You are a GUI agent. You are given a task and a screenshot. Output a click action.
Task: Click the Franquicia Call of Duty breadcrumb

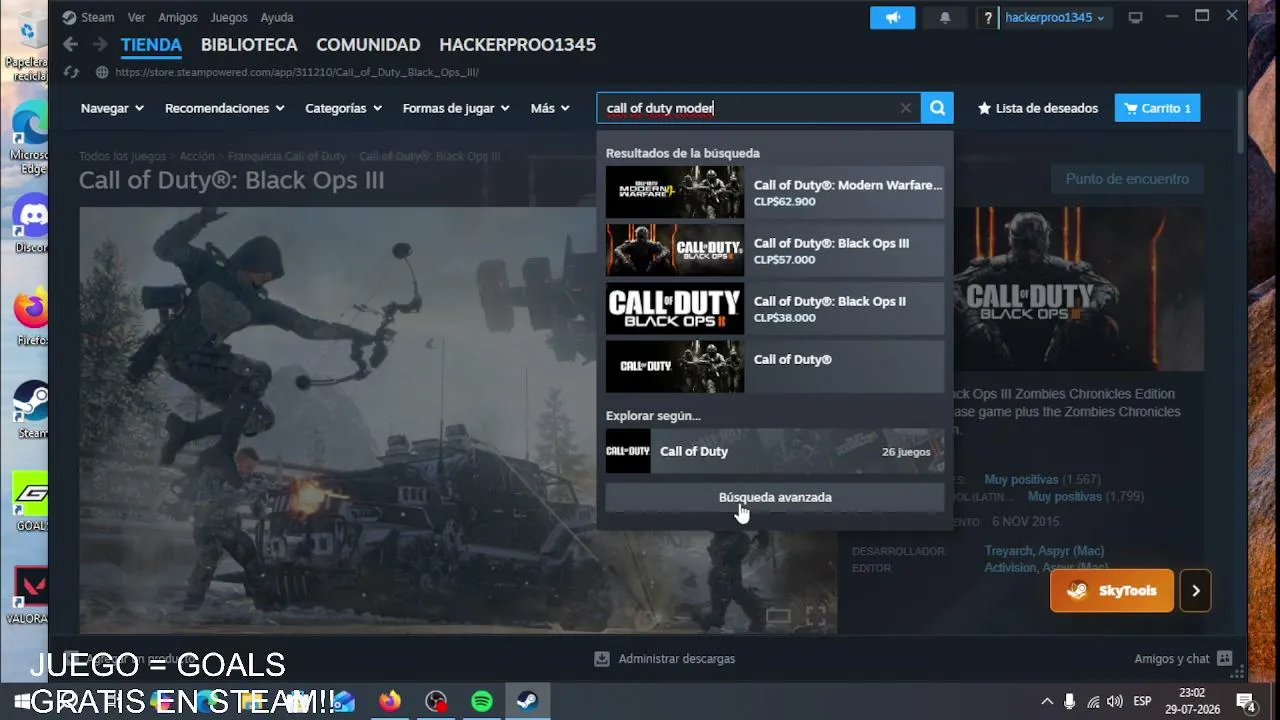pyautogui.click(x=287, y=156)
